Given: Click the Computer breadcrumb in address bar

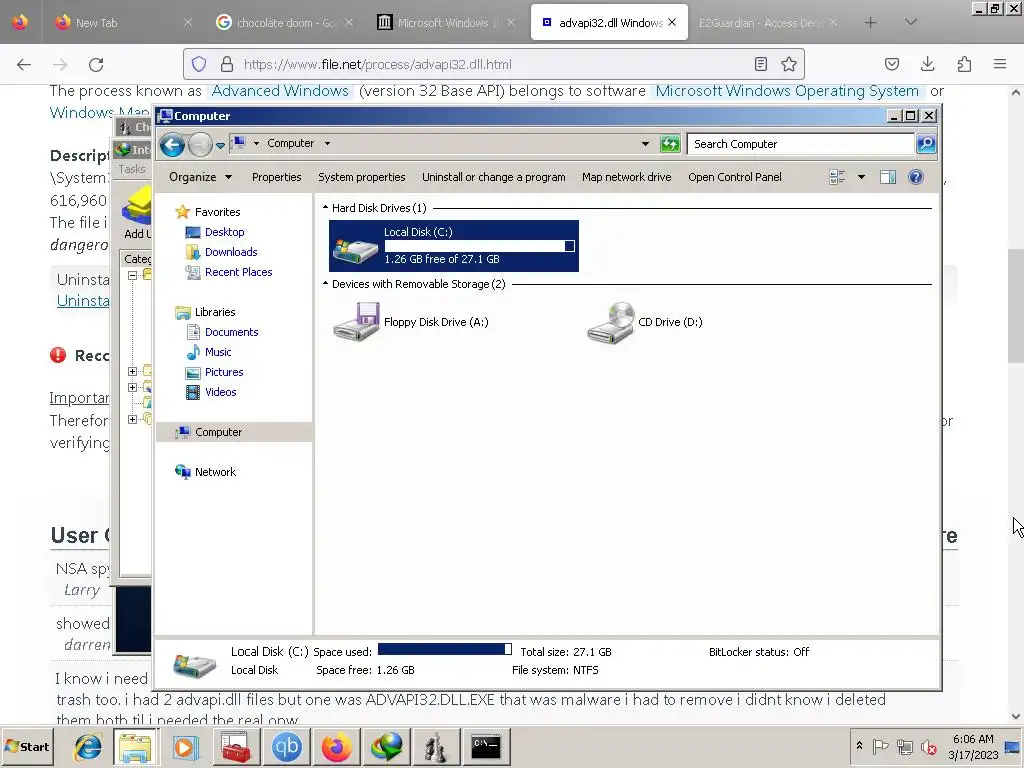Looking at the screenshot, I should click(x=291, y=143).
